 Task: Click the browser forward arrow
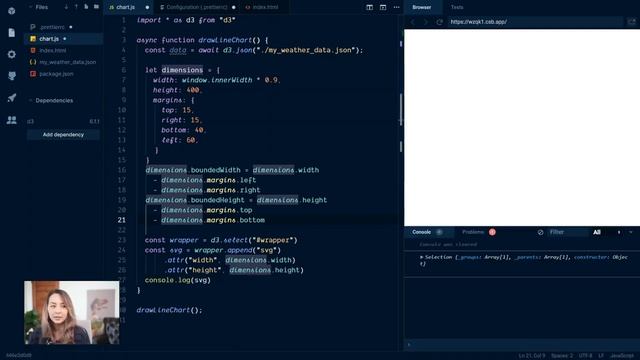426,22
